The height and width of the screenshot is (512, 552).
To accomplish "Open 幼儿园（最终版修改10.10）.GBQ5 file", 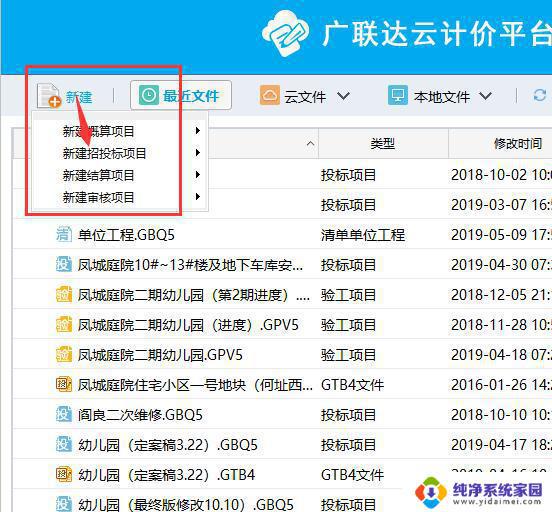I will (x=186, y=505).
